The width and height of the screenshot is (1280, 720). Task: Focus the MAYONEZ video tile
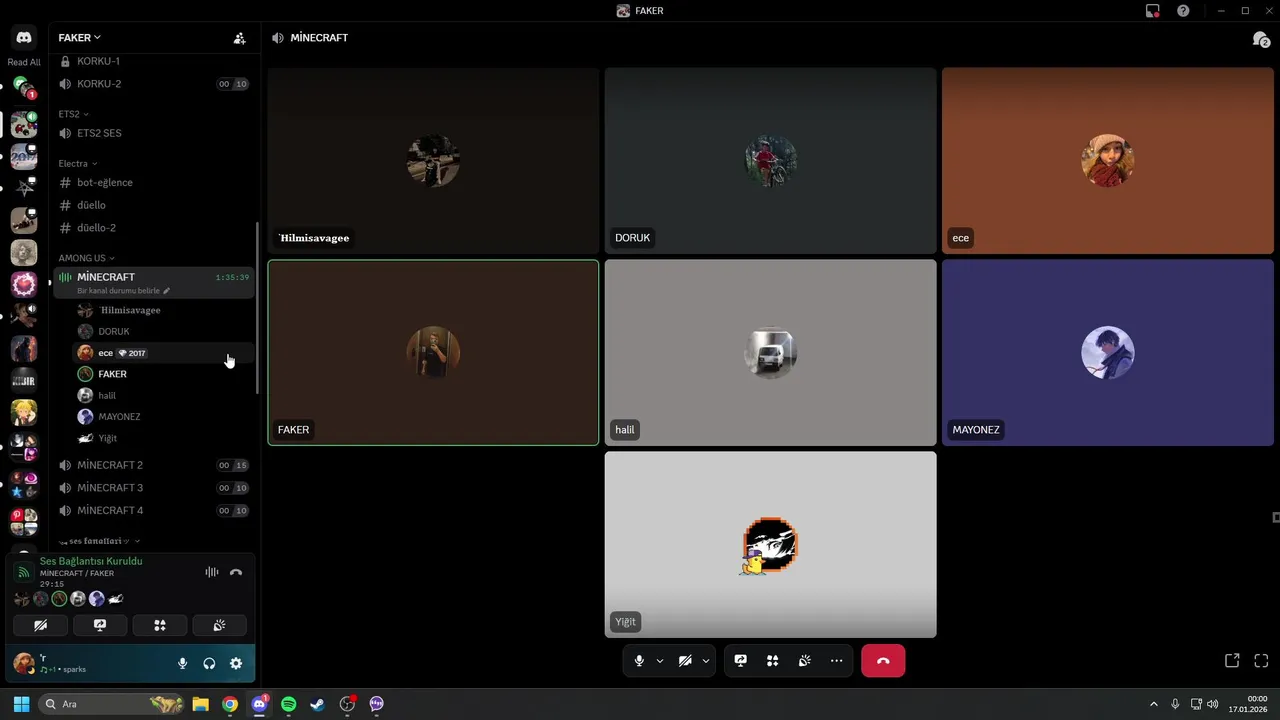click(x=1107, y=352)
